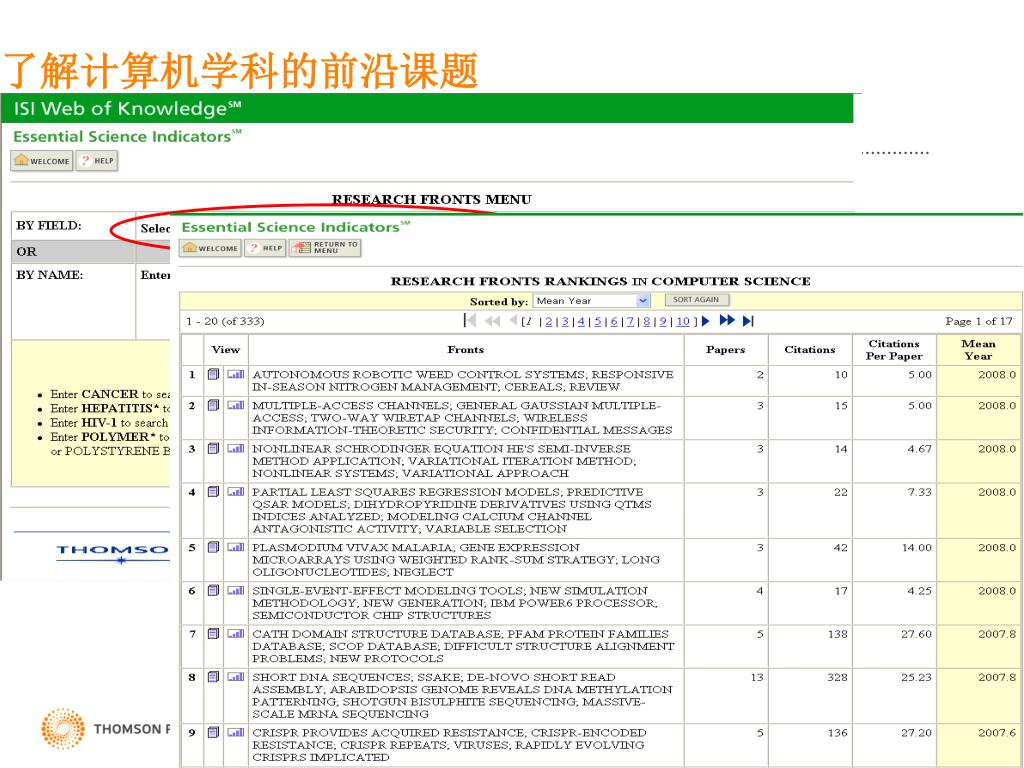The height and width of the screenshot is (768, 1024).
Task: Go to results page 2
Action: pos(549,321)
